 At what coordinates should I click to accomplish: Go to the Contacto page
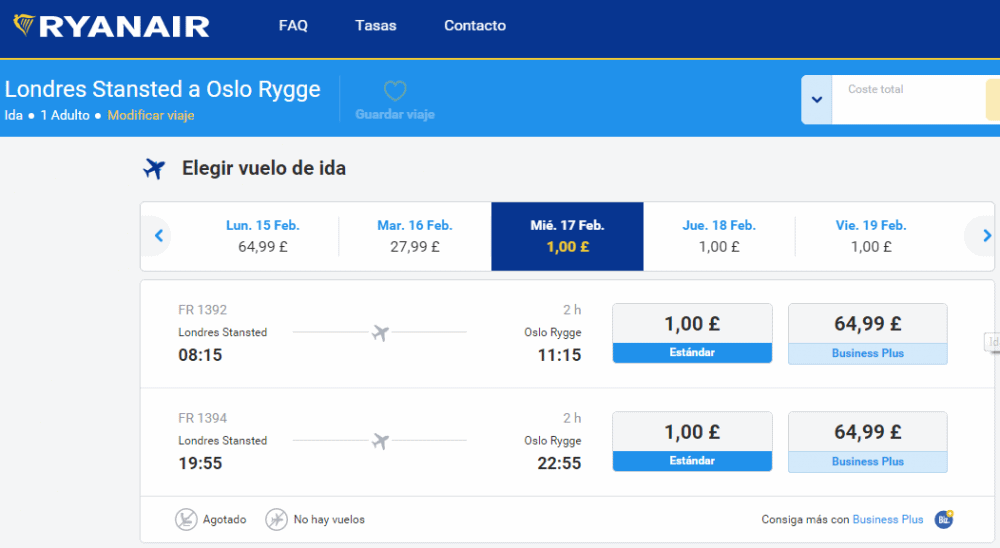475,26
